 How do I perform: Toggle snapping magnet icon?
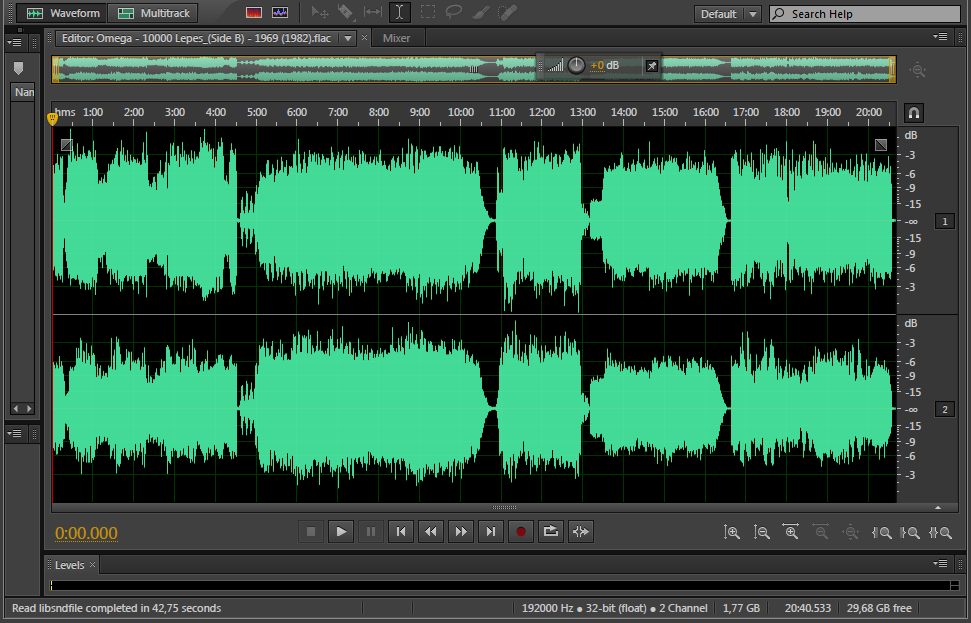[x=914, y=113]
